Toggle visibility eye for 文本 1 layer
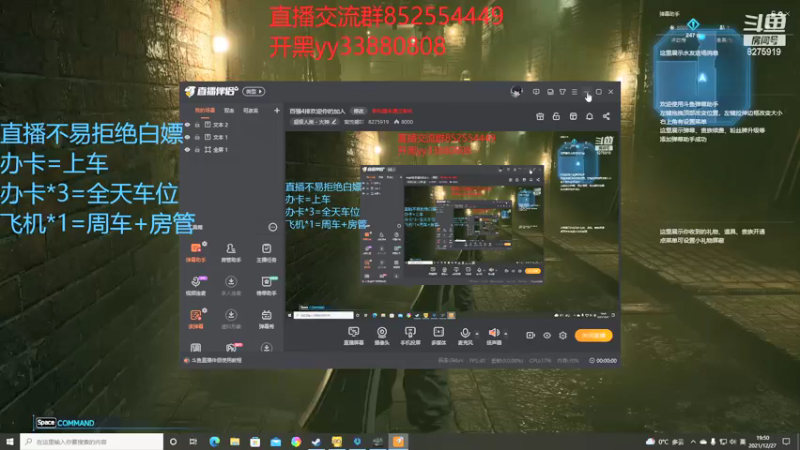This screenshot has height=450, width=800. coord(187,137)
